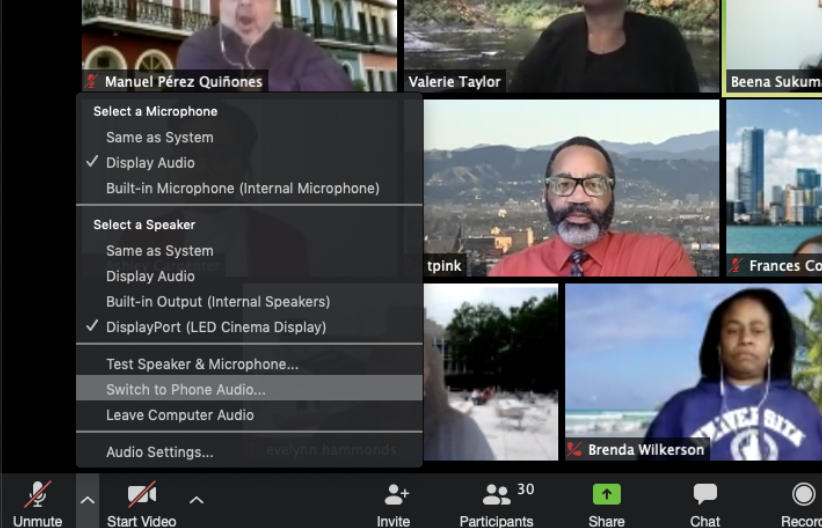Screen dimensions: 822x528
Task: Click the green Share screen button
Action: [x=607, y=494]
